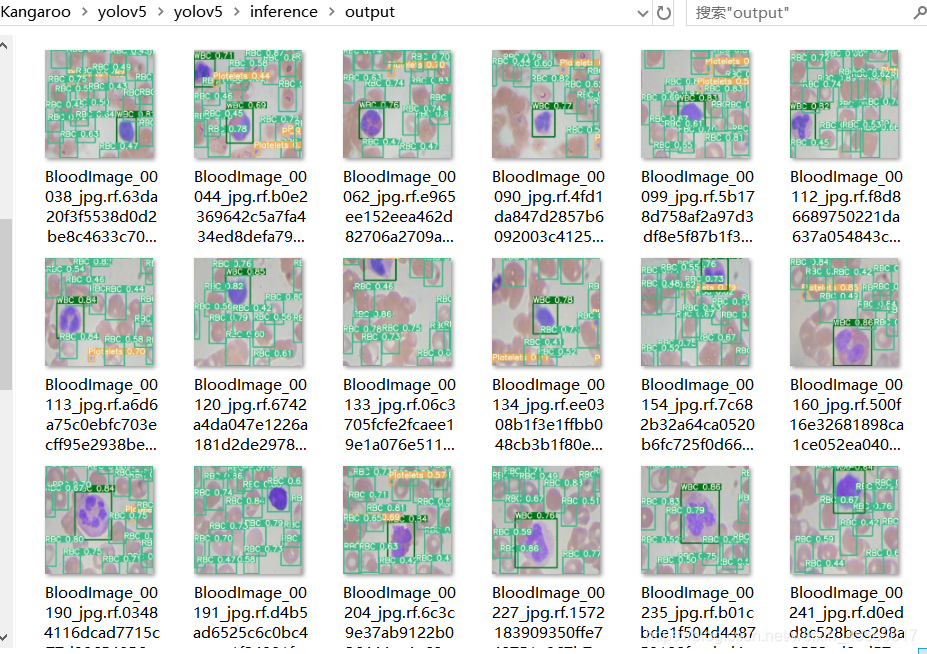
Task: Click the down arrow of left scrollbar
Action: (5, 636)
